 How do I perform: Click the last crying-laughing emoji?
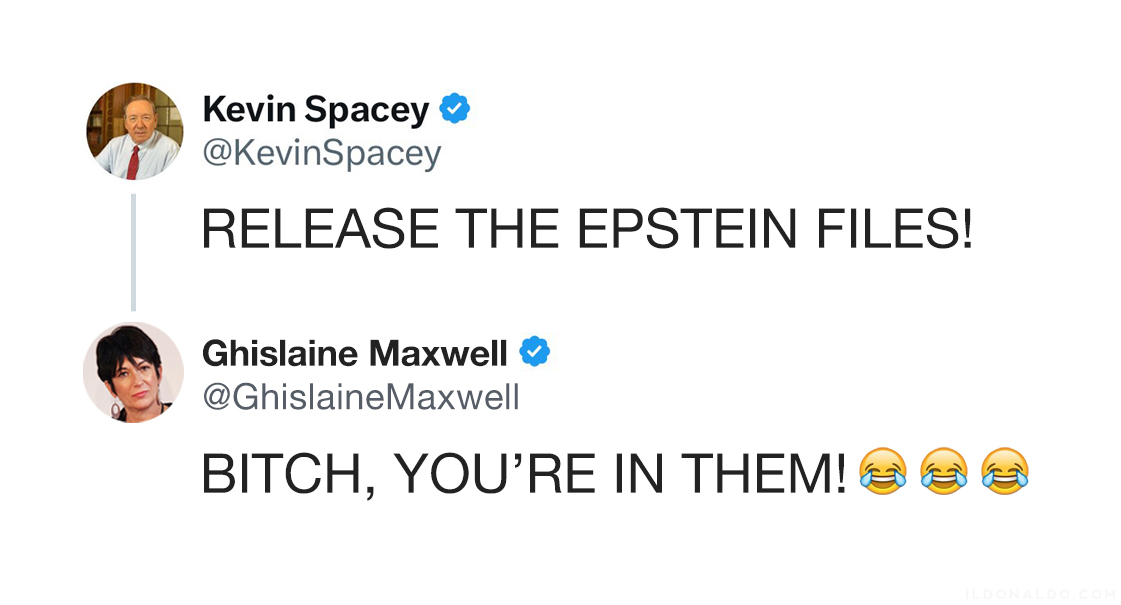pyautogui.click(x=1005, y=471)
